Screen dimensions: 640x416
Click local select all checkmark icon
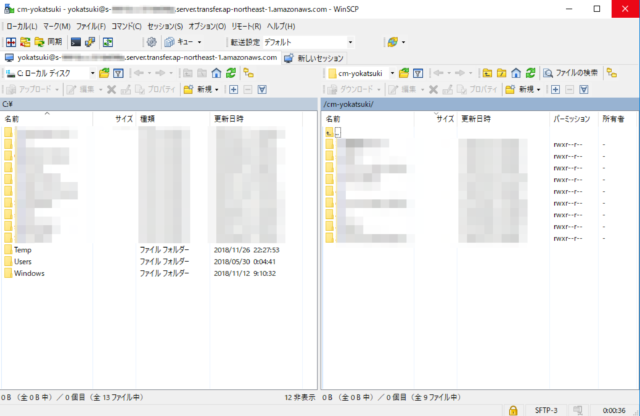[x=262, y=89]
